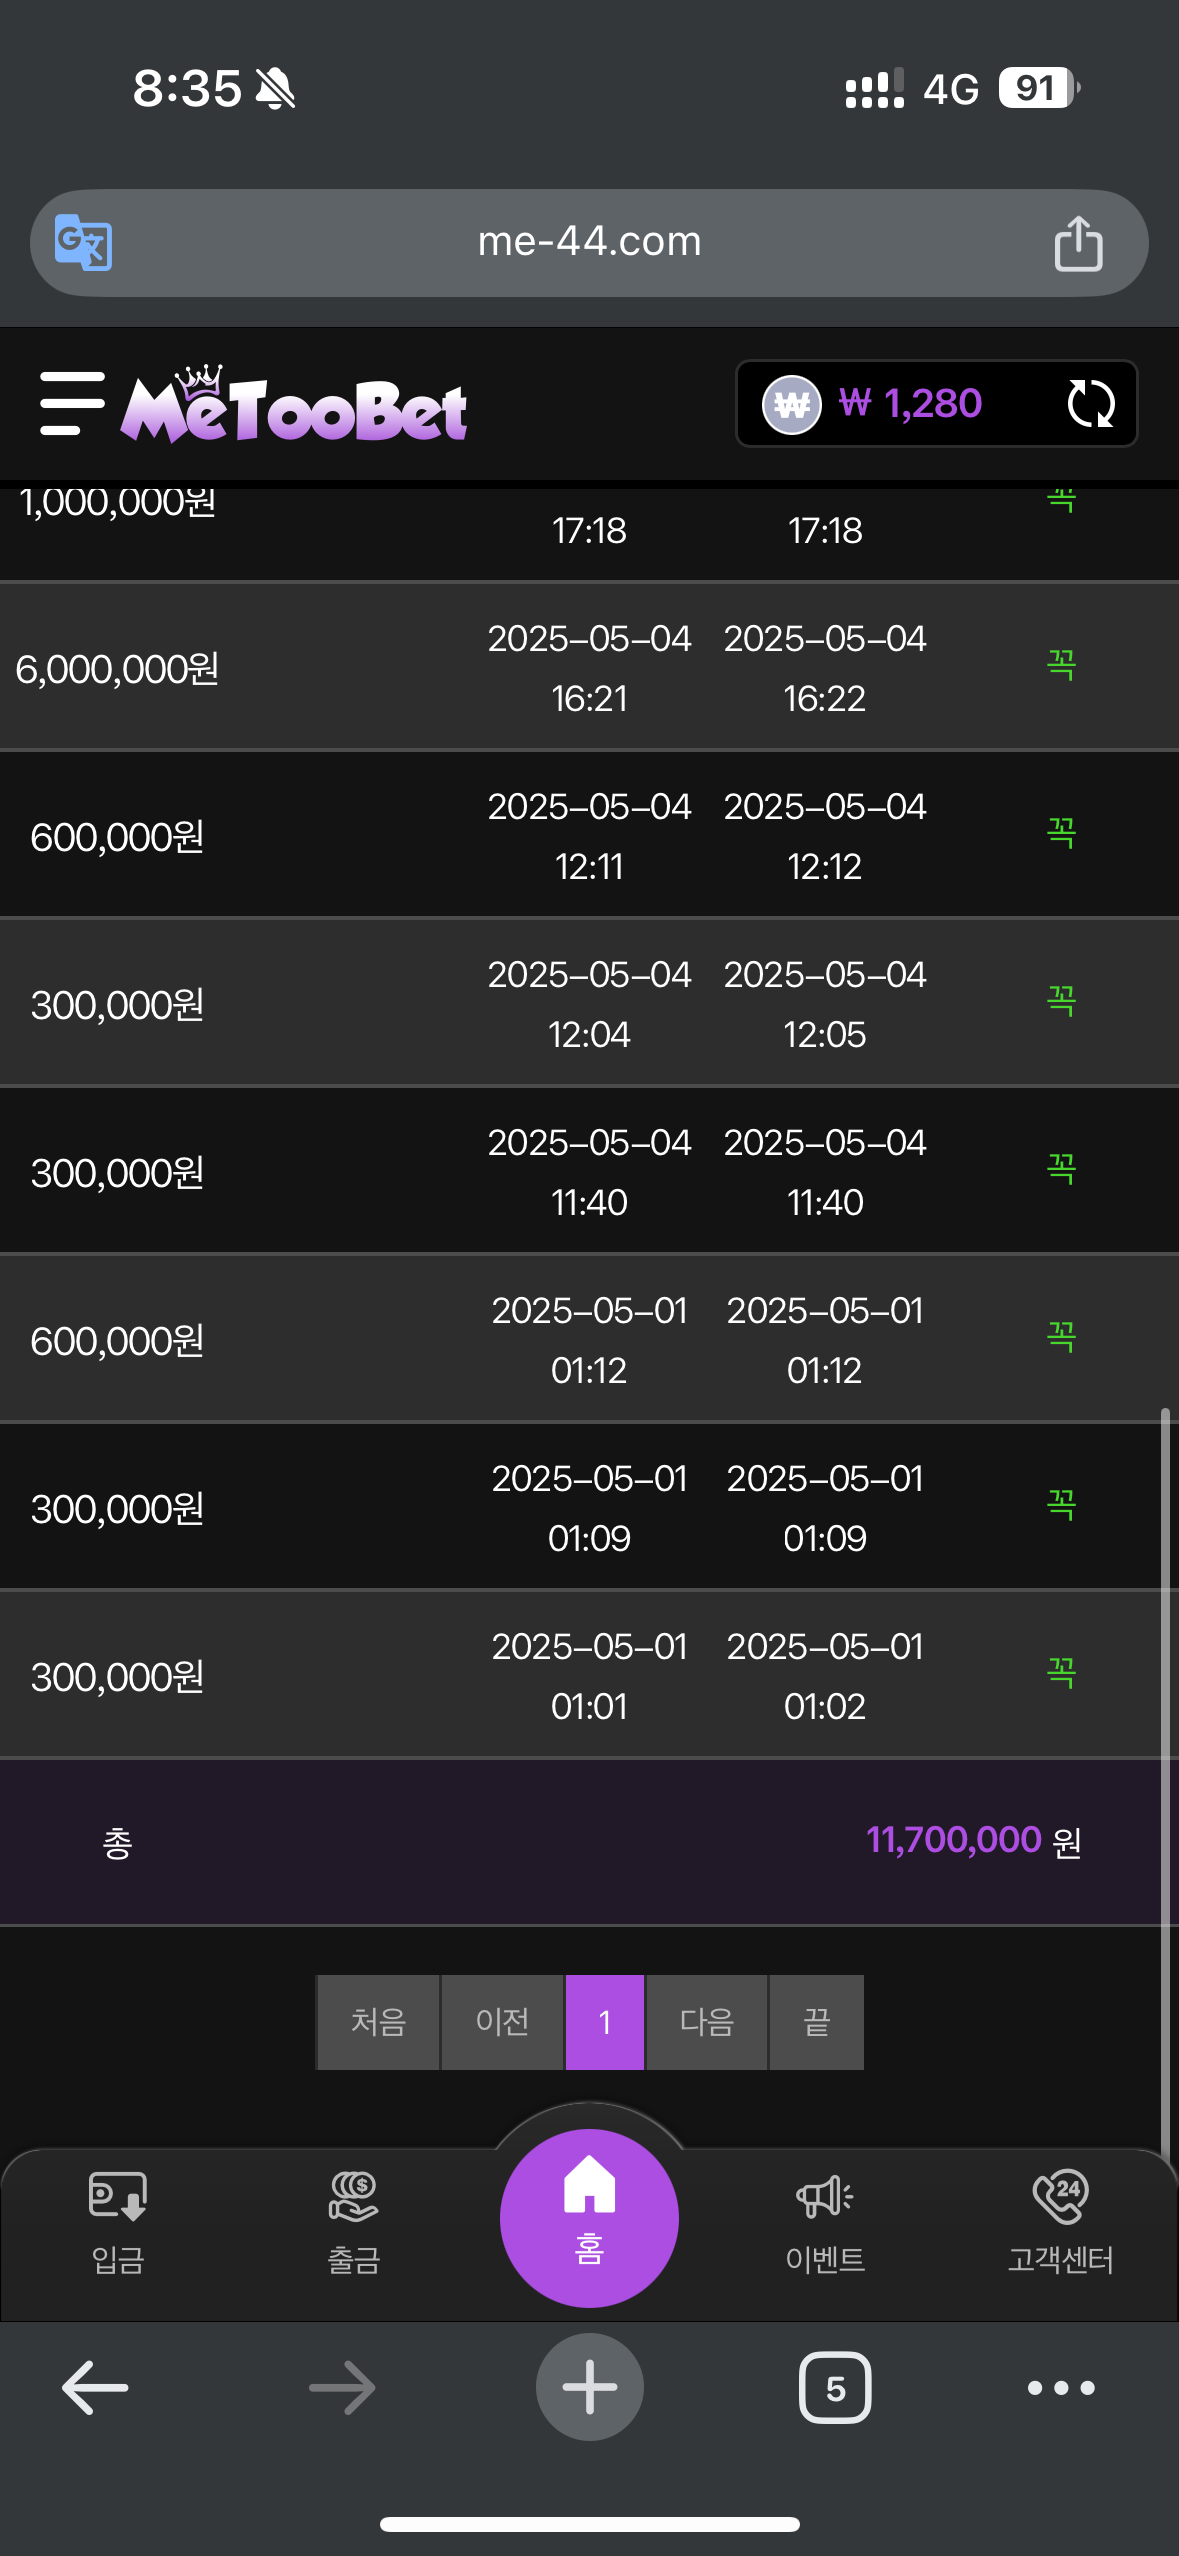
Task: Open 입금 deposit in bottom navigation
Action: (x=118, y=2224)
